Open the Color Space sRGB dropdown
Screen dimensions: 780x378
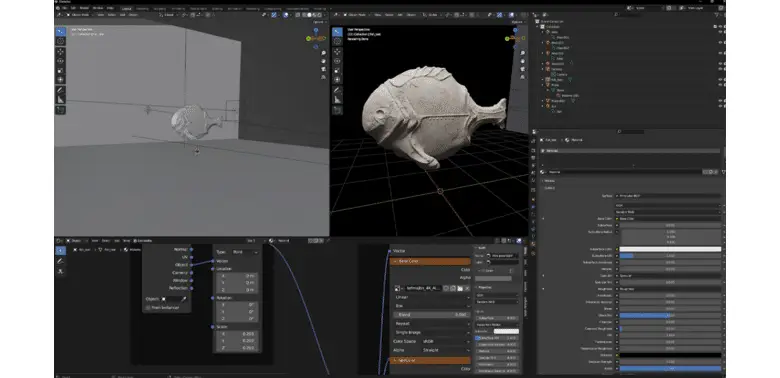(x=445, y=341)
